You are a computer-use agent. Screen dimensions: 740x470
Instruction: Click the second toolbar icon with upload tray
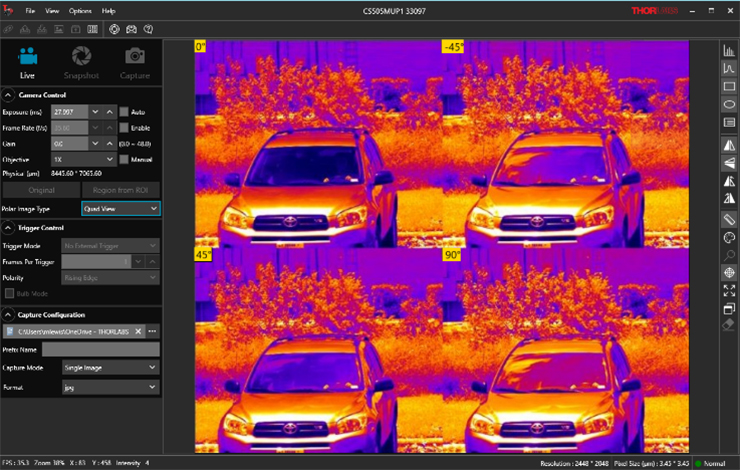pyautogui.click(x=25, y=29)
